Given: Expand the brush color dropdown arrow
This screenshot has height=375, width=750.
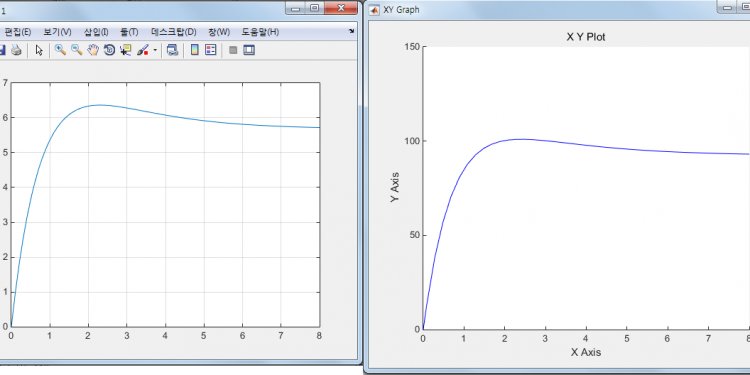Looking at the screenshot, I should pyautogui.click(x=155, y=50).
